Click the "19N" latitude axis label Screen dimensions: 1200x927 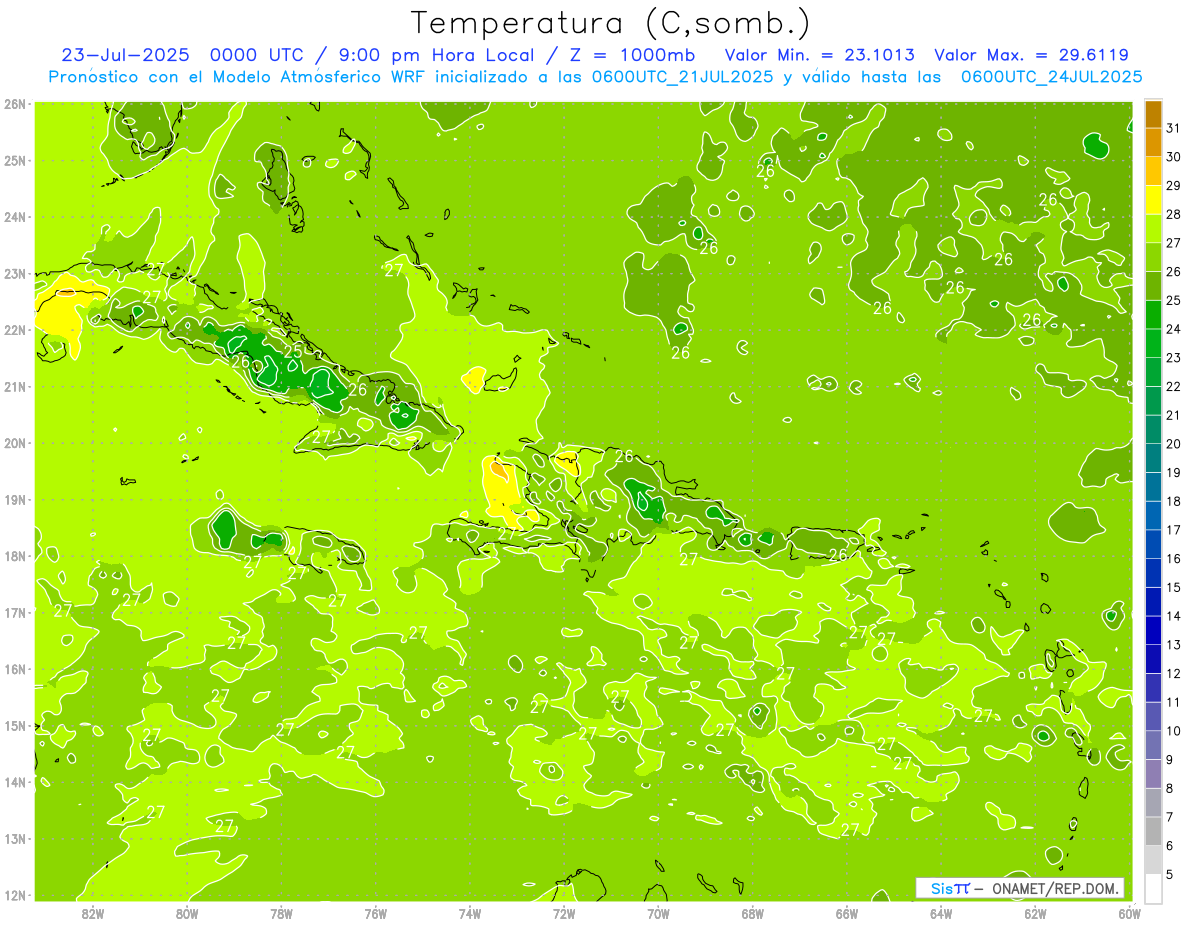14,499
